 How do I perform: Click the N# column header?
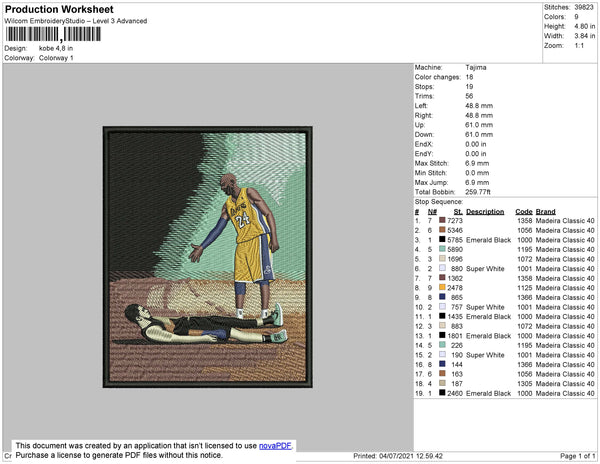pyautogui.click(x=432, y=212)
